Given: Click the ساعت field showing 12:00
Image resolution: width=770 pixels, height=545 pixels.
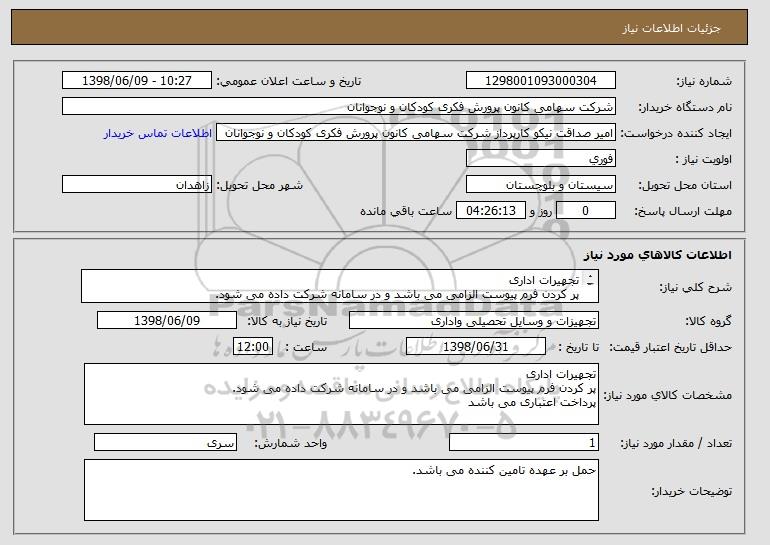Looking at the screenshot, I should coord(253,347).
